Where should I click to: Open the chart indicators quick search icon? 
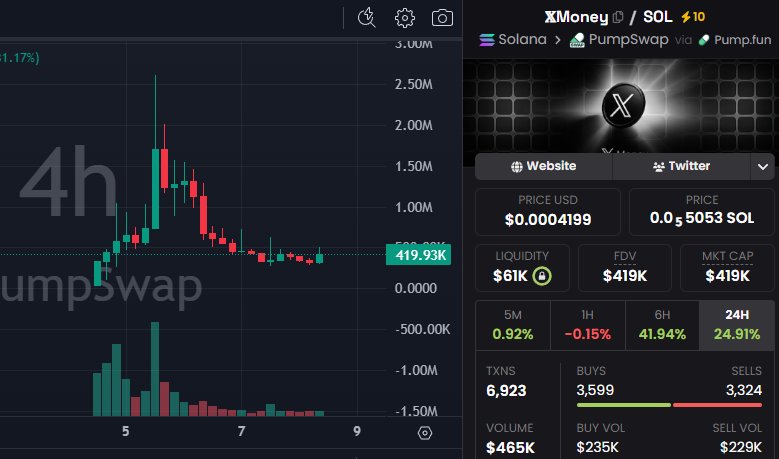coord(365,17)
